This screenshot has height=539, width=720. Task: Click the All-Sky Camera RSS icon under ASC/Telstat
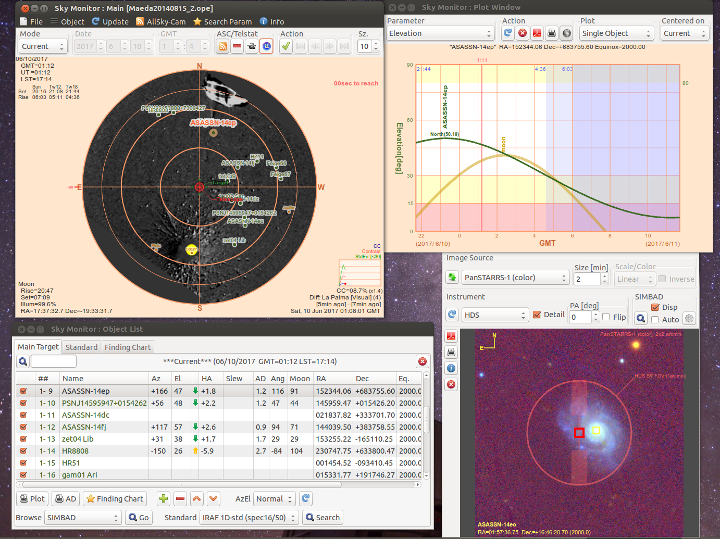click(223, 46)
